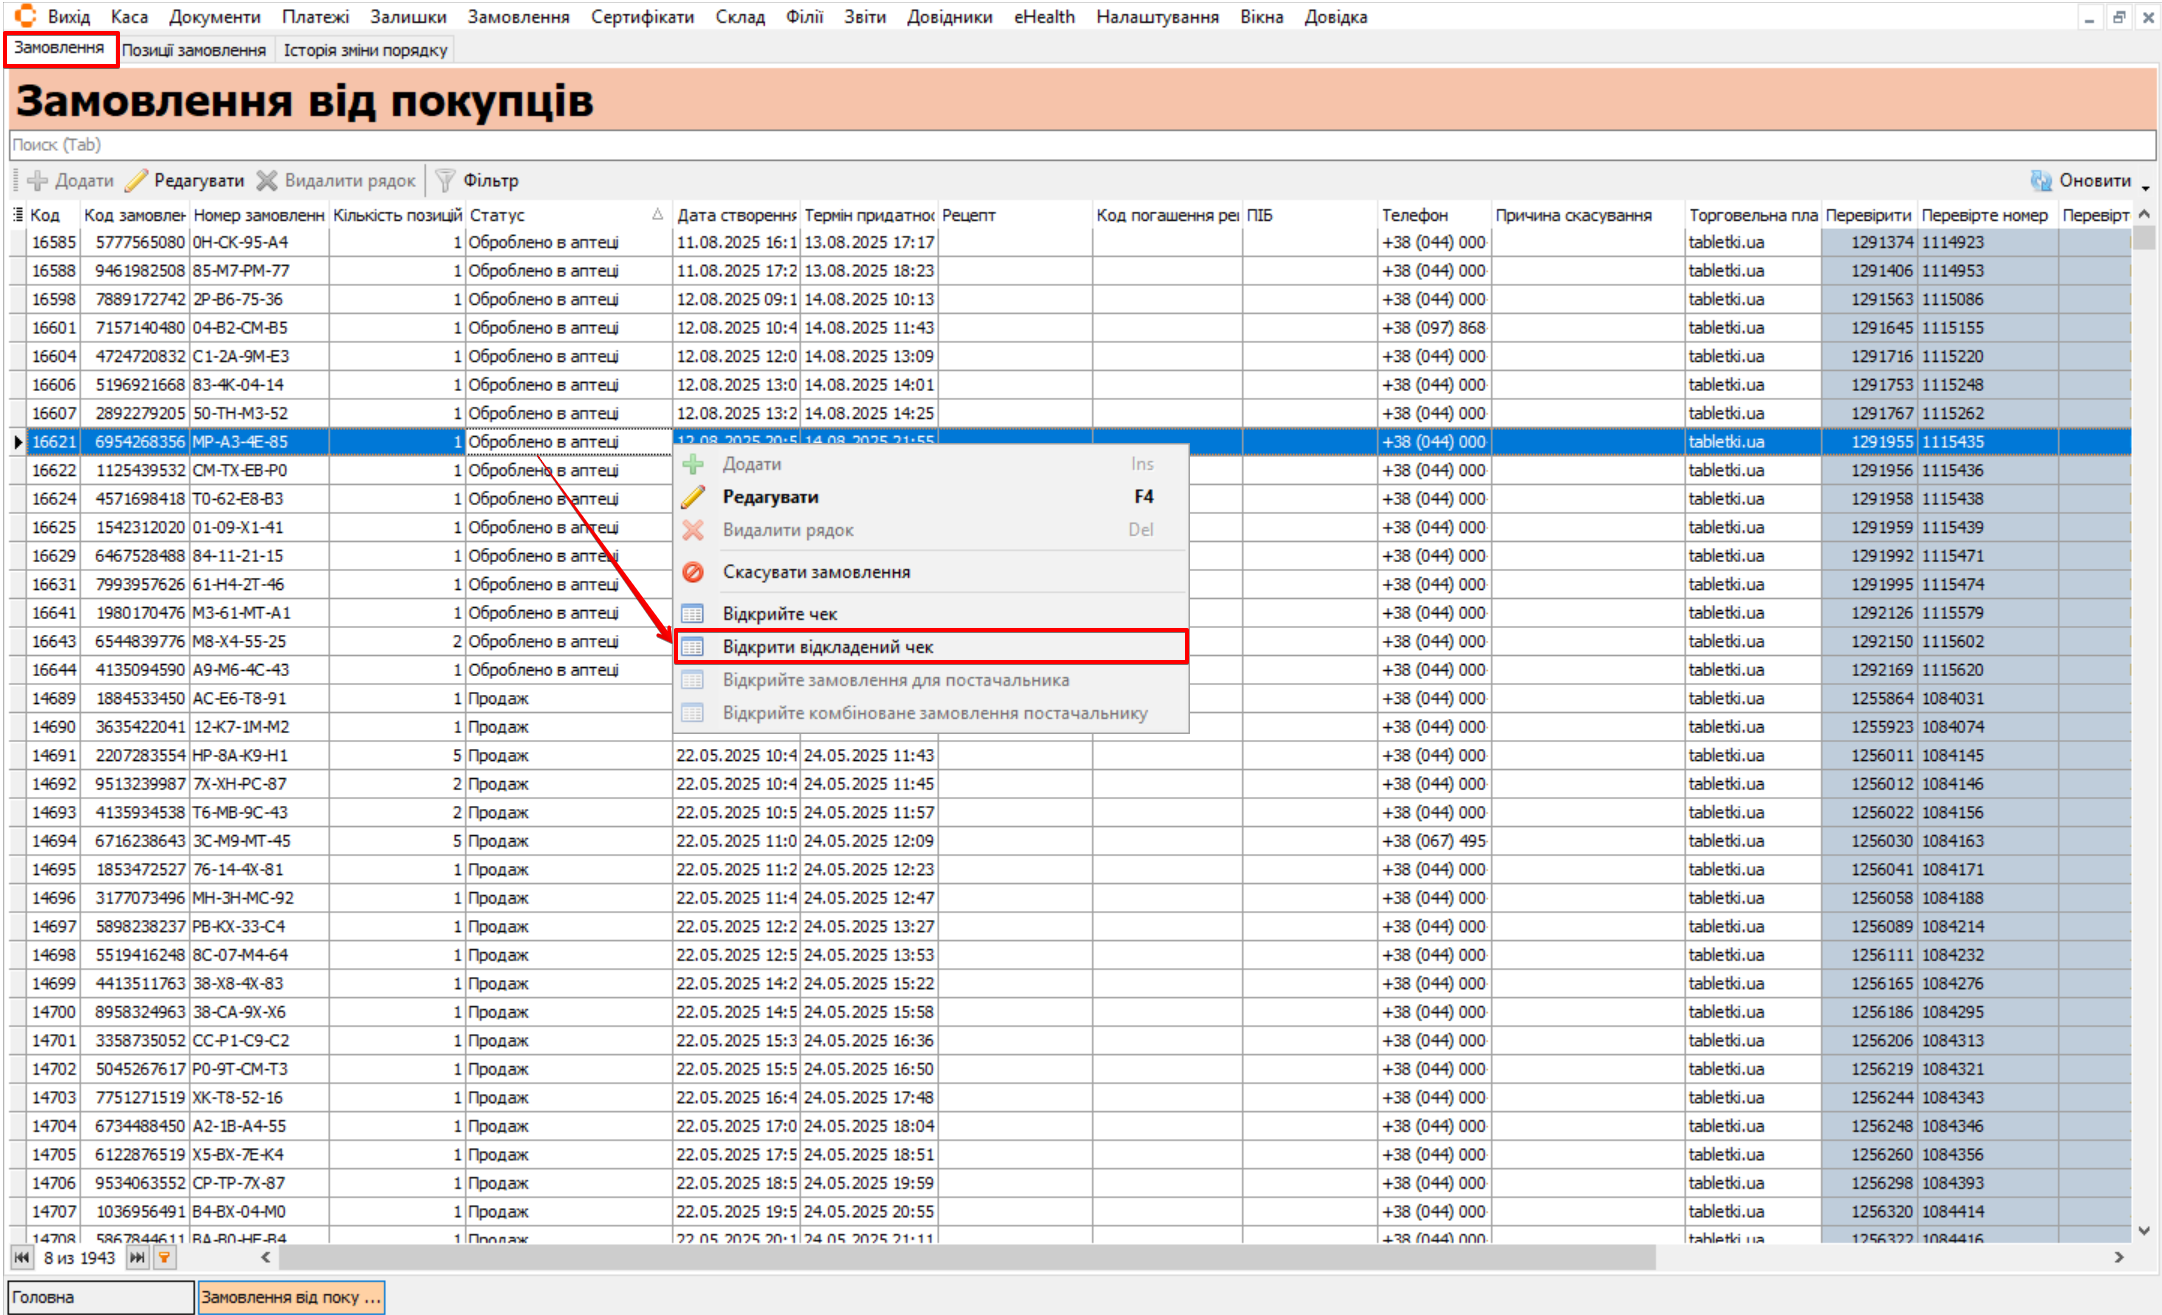
Task: Jump to first record navigation button
Action: tap(22, 1257)
